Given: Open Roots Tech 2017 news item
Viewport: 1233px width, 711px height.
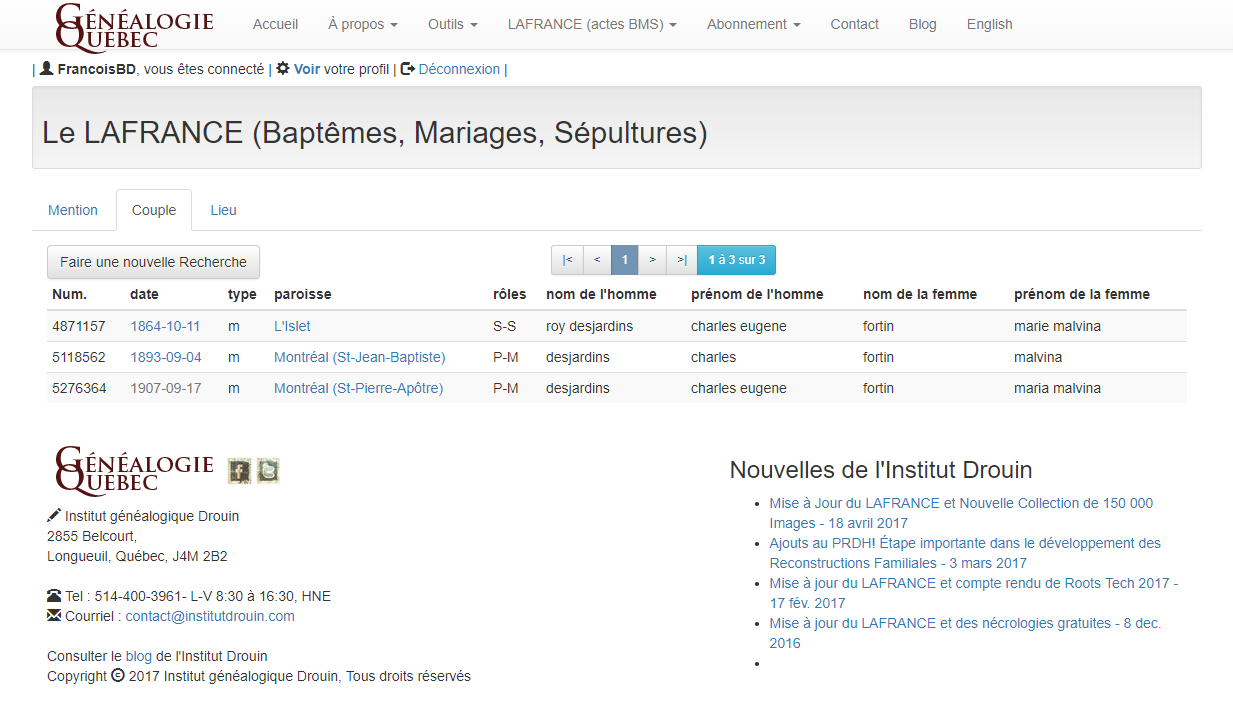Looking at the screenshot, I should pos(974,593).
